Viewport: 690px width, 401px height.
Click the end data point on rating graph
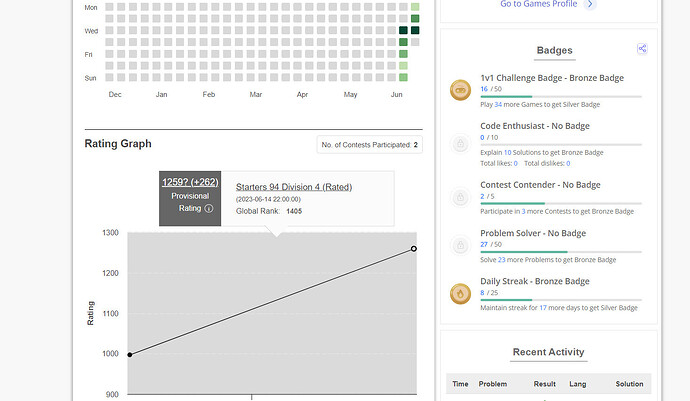[x=414, y=249]
